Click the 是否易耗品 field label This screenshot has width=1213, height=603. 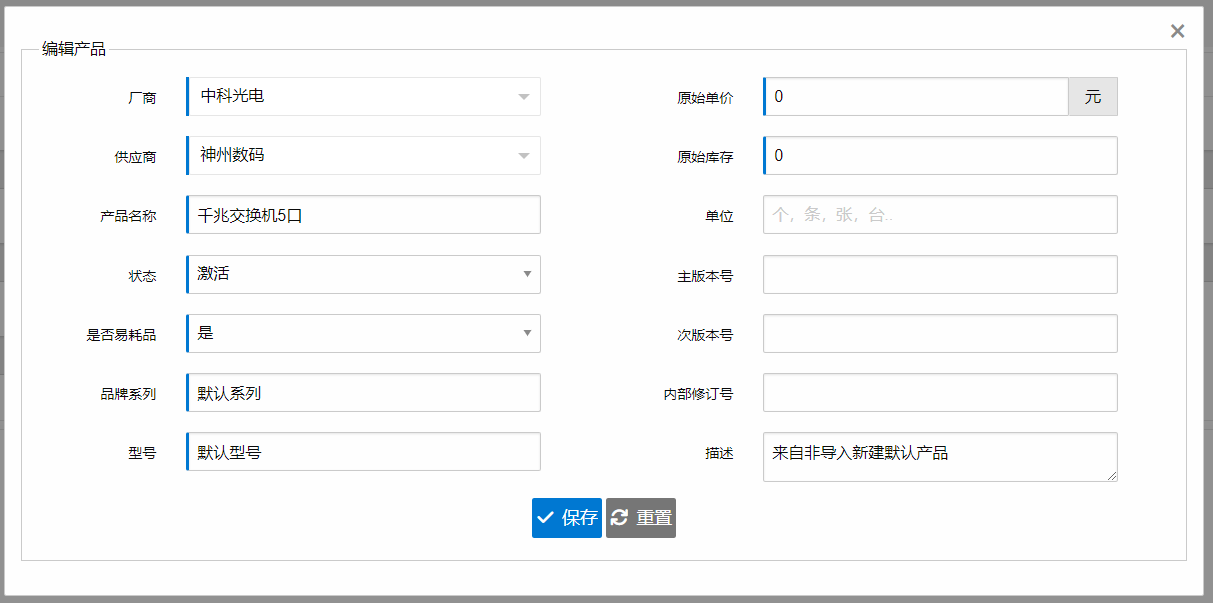click(x=121, y=335)
